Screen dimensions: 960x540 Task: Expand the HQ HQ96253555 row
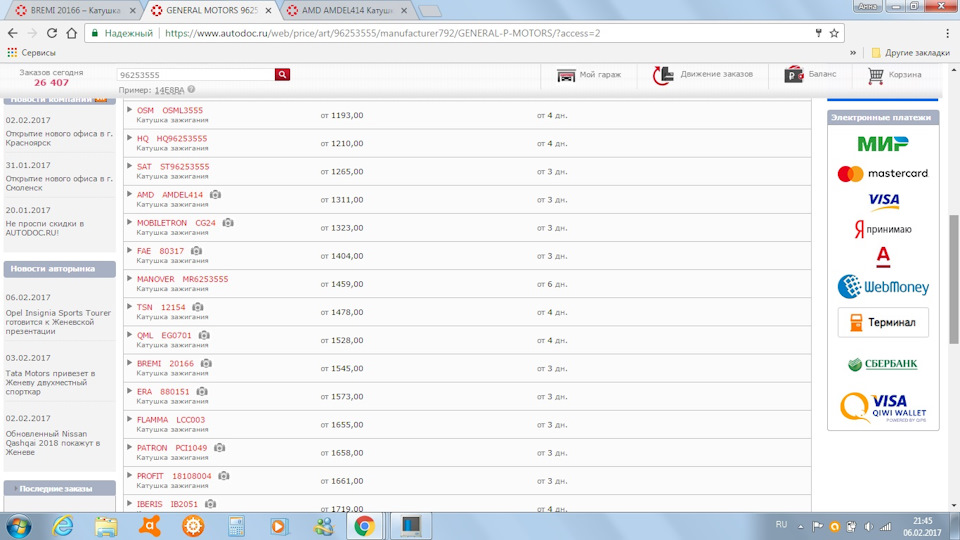(x=129, y=138)
